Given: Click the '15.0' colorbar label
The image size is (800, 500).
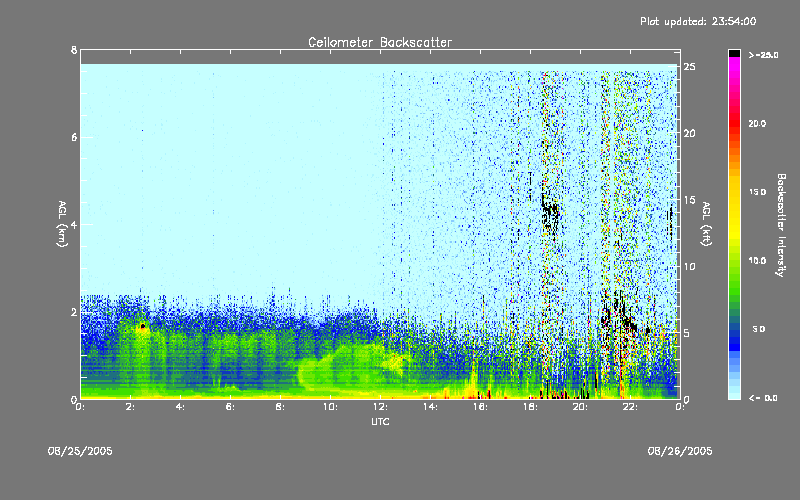Looking at the screenshot, I should point(757,192).
